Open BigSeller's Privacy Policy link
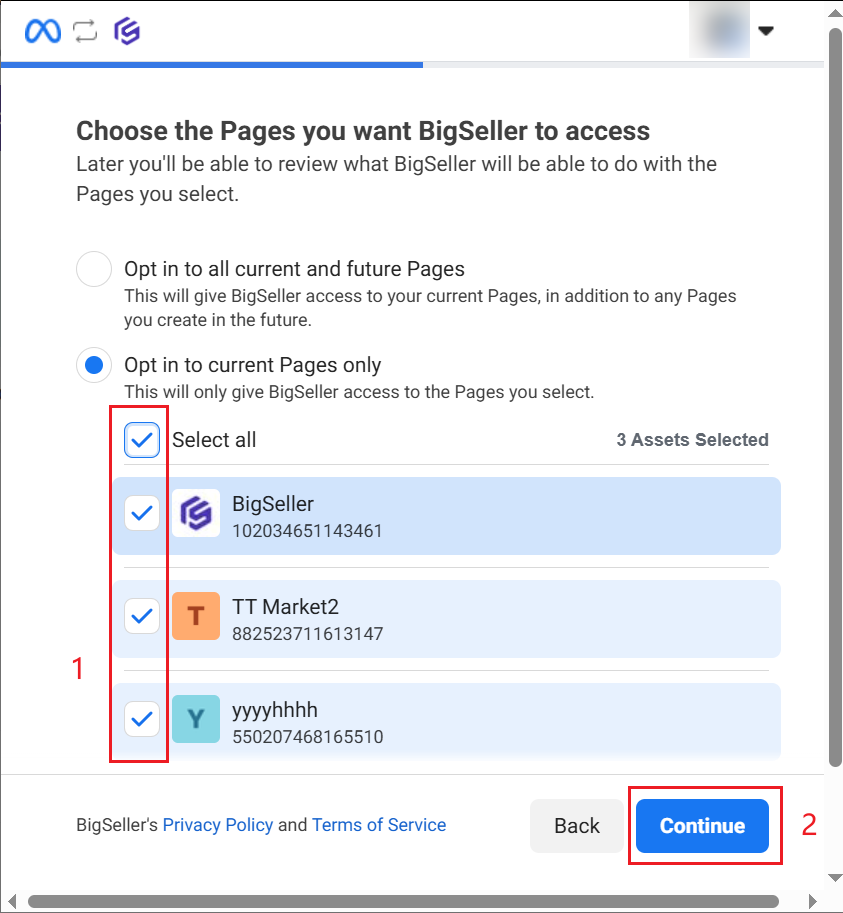843x913 pixels. [218, 825]
